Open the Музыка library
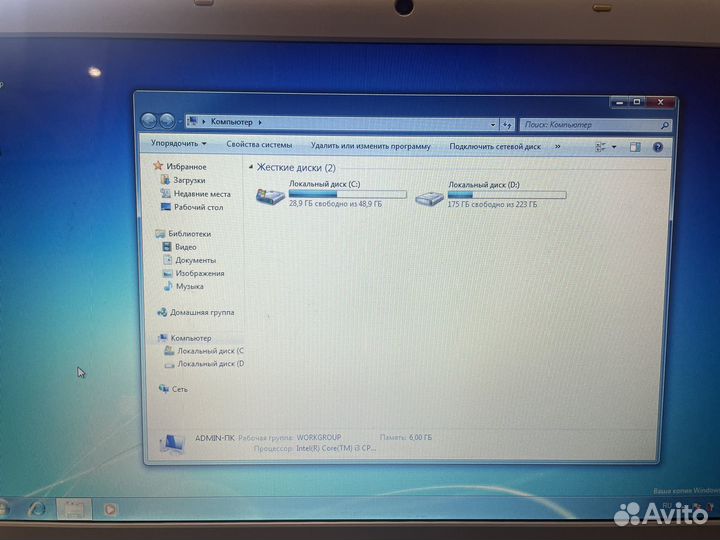The width and height of the screenshot is (720, 540). point(189,286)
